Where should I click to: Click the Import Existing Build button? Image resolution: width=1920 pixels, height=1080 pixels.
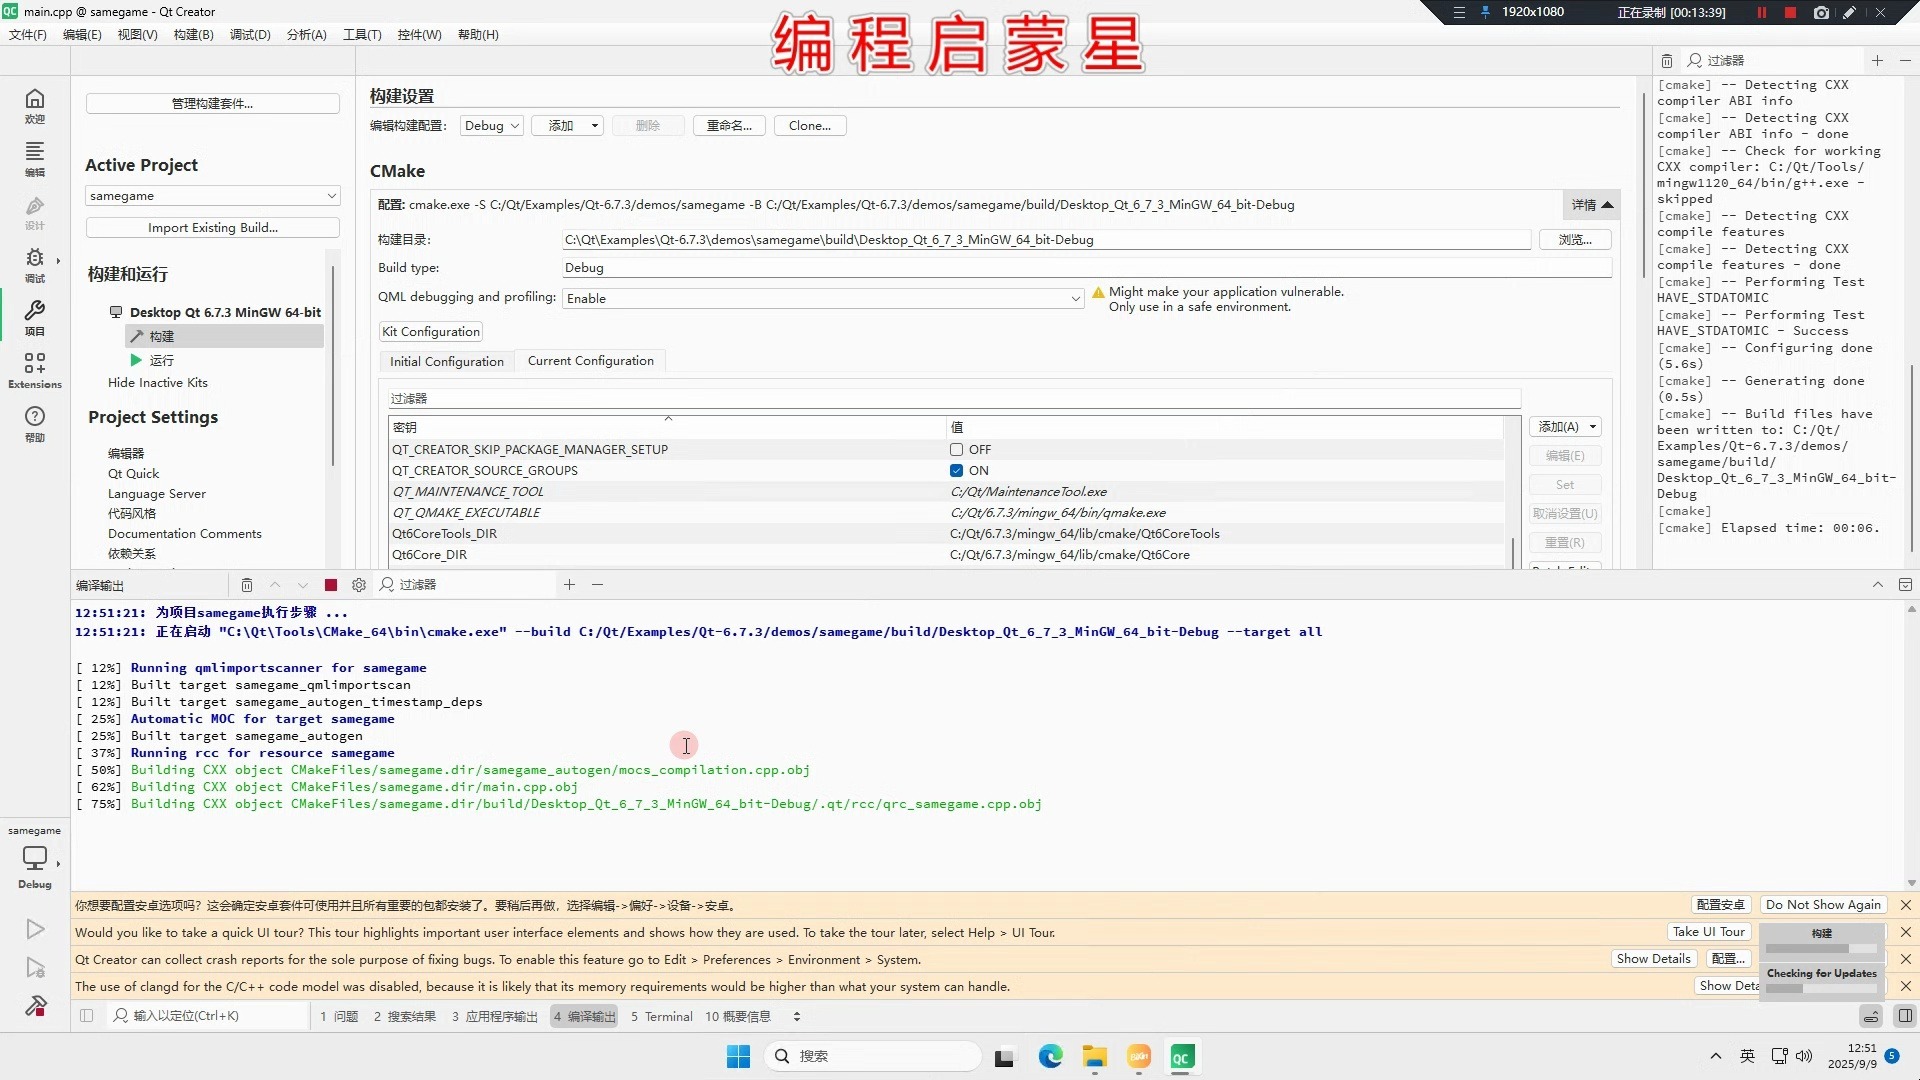point(212,228)
